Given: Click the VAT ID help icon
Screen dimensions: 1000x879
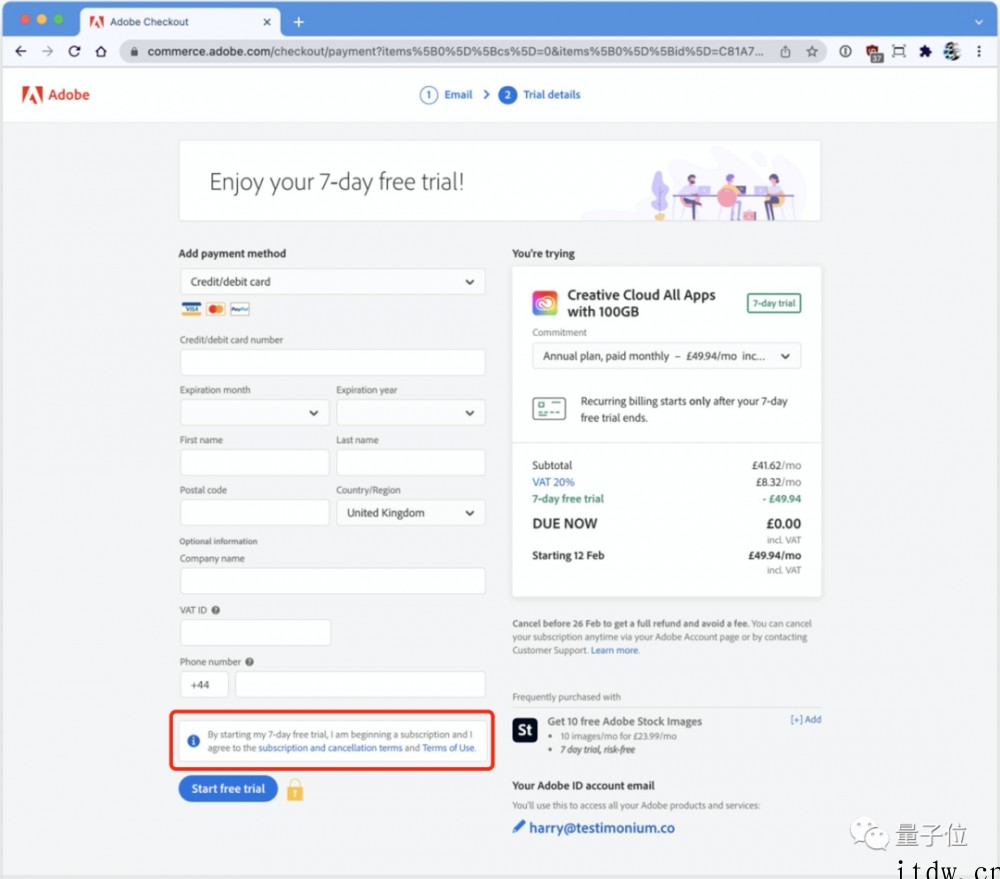Looking at the screenshot, I should click(216, 610).
